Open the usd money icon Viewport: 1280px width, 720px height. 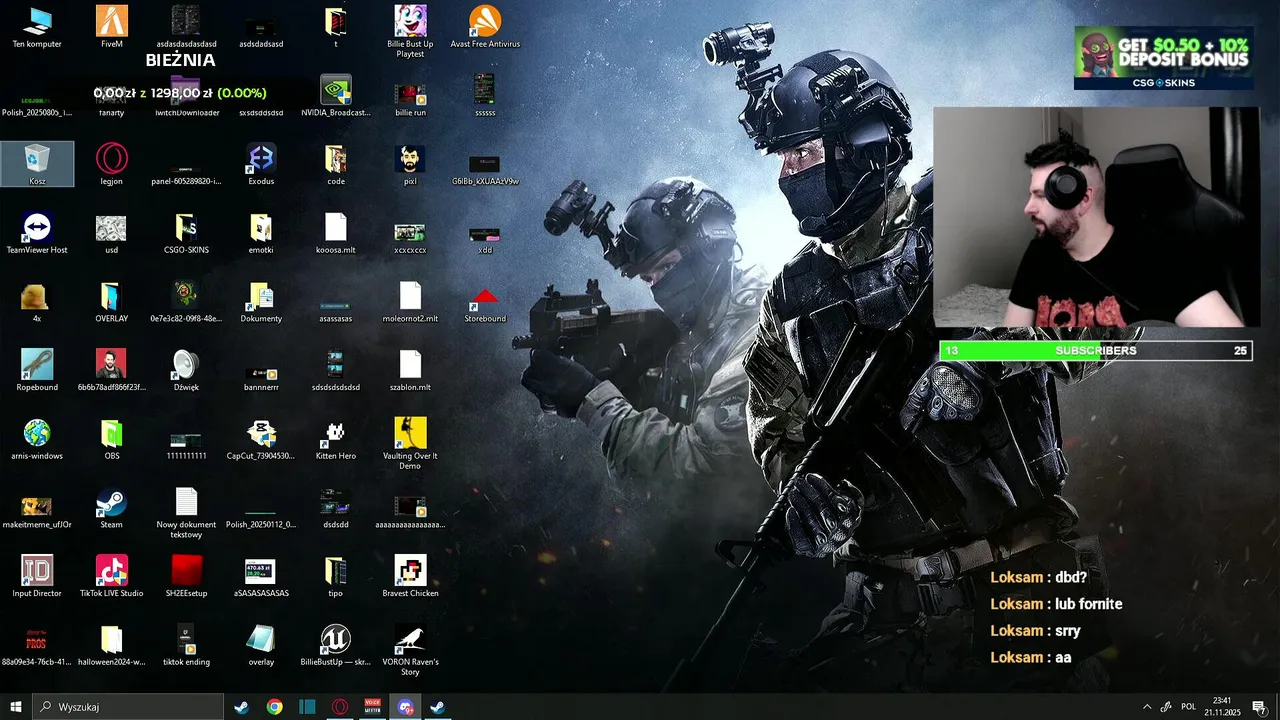point(111,233)
